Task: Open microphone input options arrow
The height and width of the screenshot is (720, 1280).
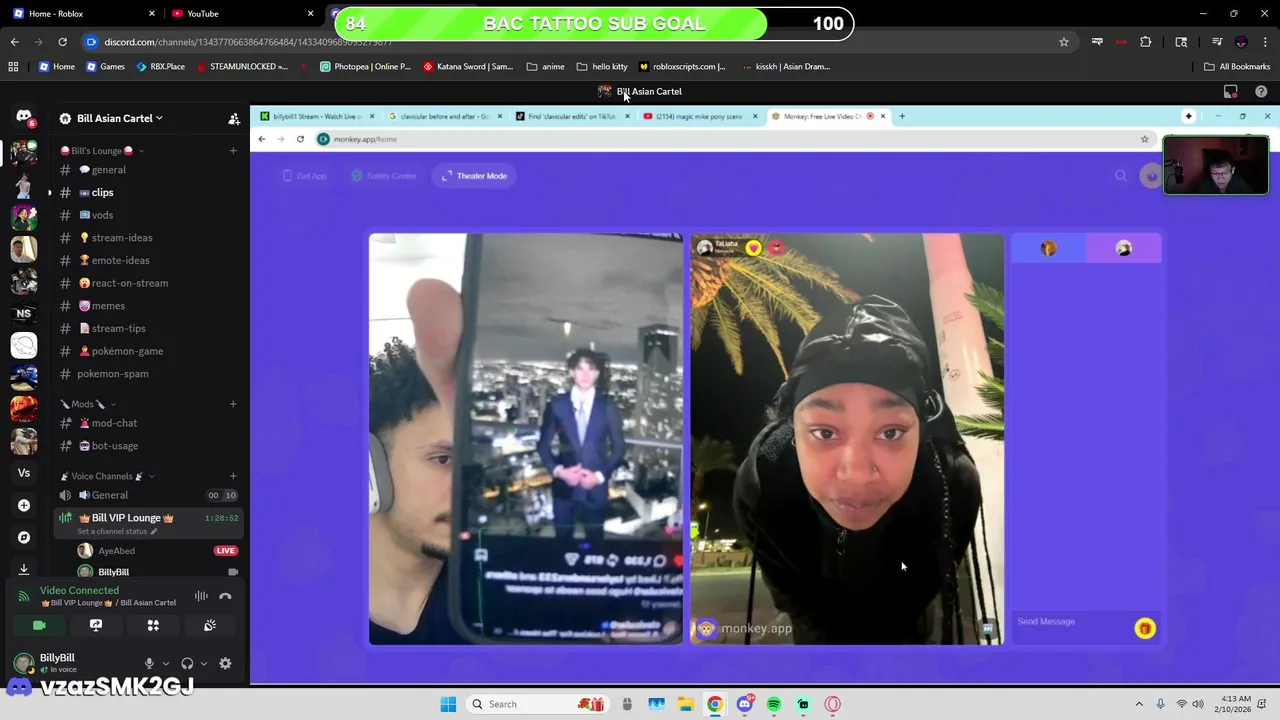Action: pyautogui.click(x=166, y=663)
